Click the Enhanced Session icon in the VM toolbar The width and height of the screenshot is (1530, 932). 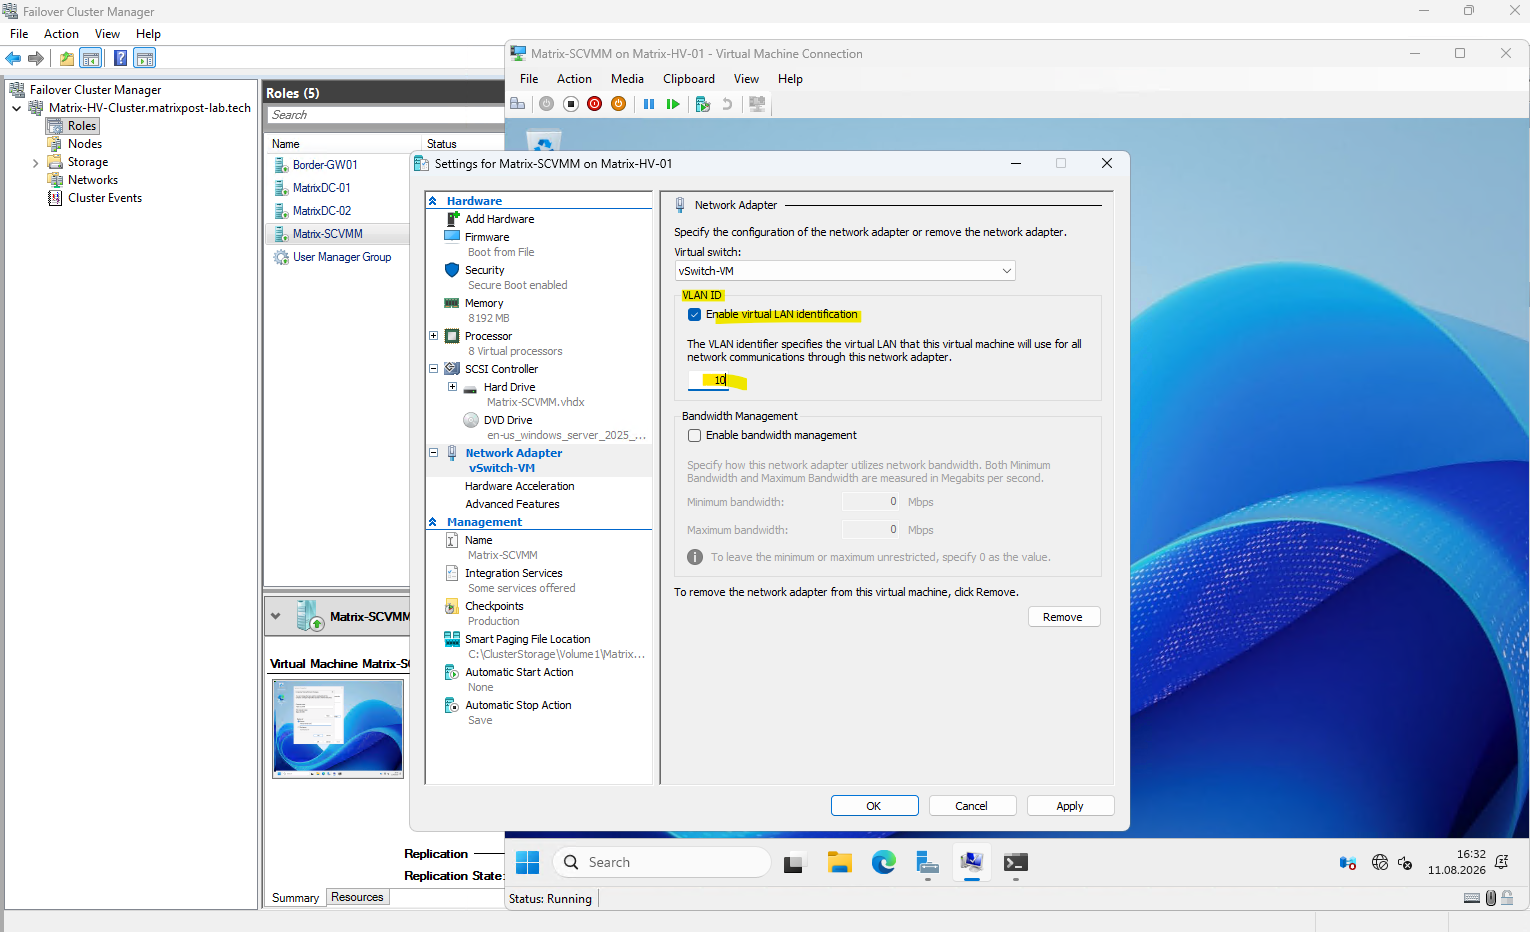click(757, 104)
